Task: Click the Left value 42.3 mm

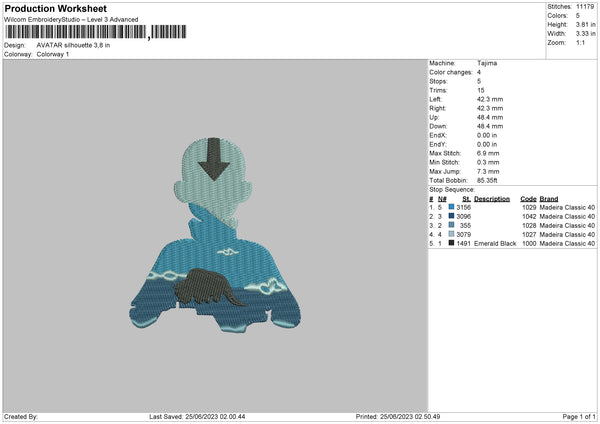Action: tap(490, 99)
